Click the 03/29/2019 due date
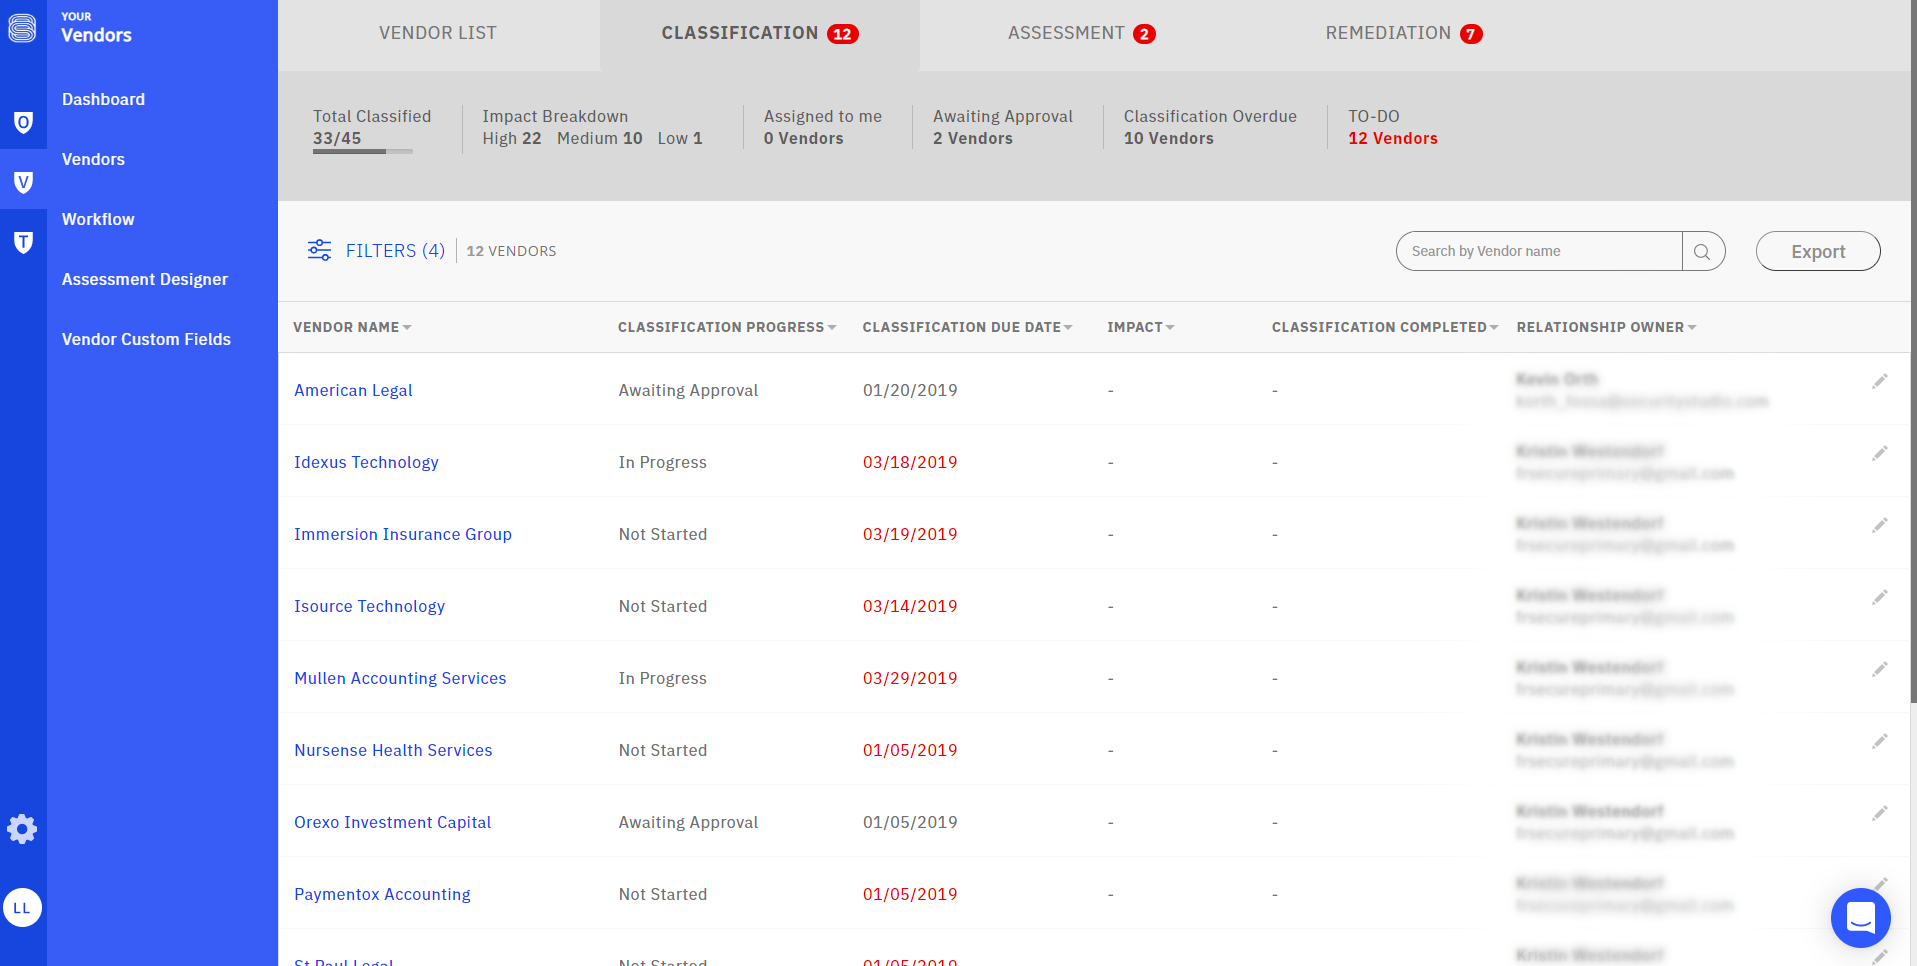The width and height of the screenshot is (1917, 966). pos(910,678)
